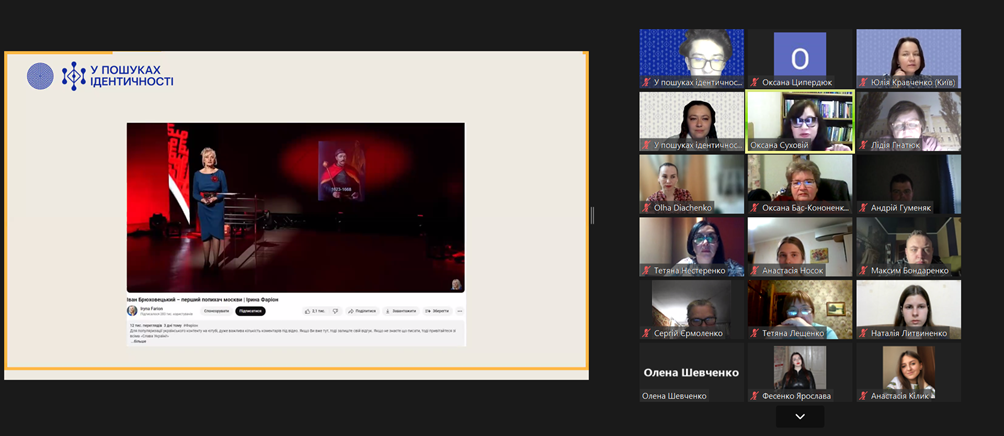Click the black Subscribe button
The height and width of the screenshot is (436, 1004).
pos(250,311)
